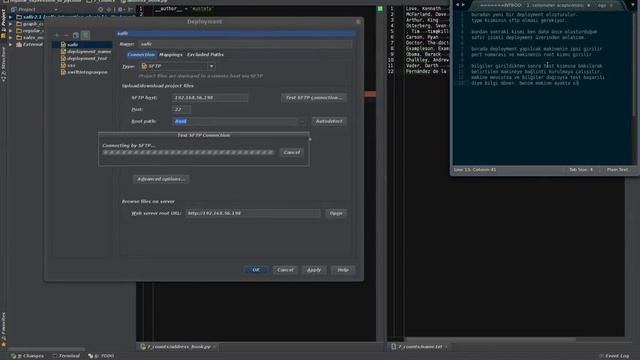Viewport: 640px width, 360px height.
Task: Remove selected deployment server with minus icon
Action: pyautogui.click(x=66, y=35)
